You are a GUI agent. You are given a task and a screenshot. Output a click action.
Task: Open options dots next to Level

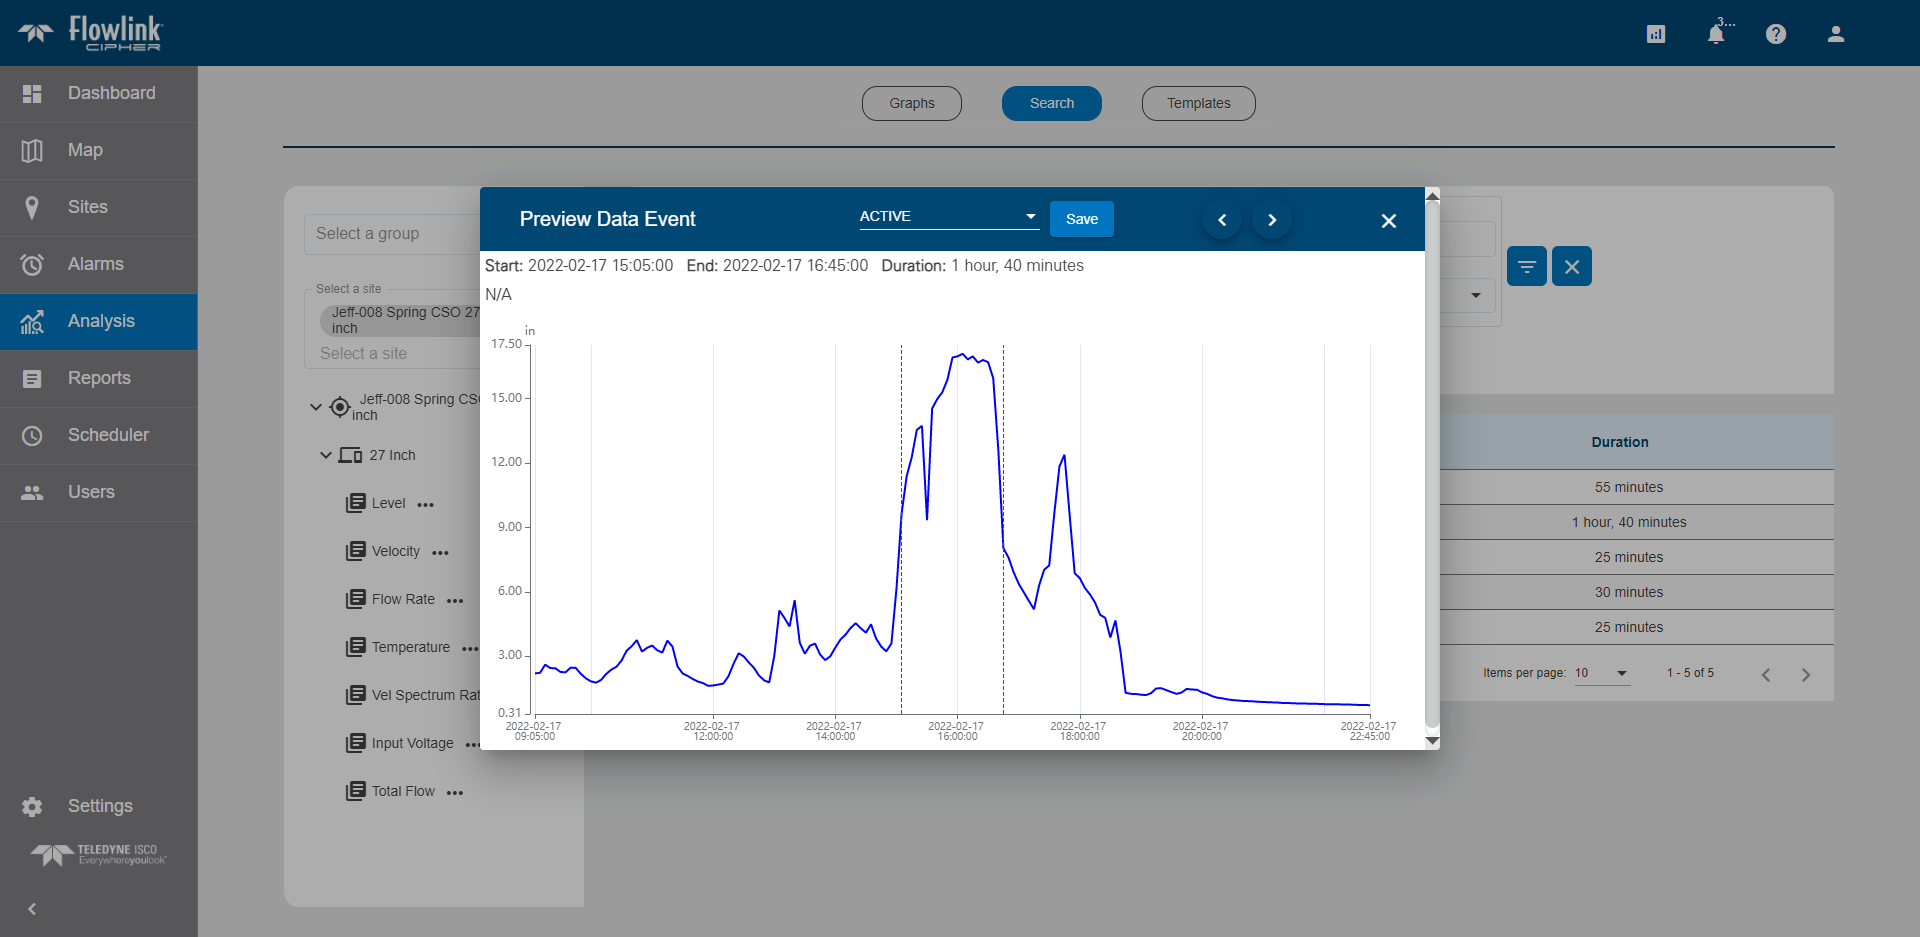[x=426, y=505]
